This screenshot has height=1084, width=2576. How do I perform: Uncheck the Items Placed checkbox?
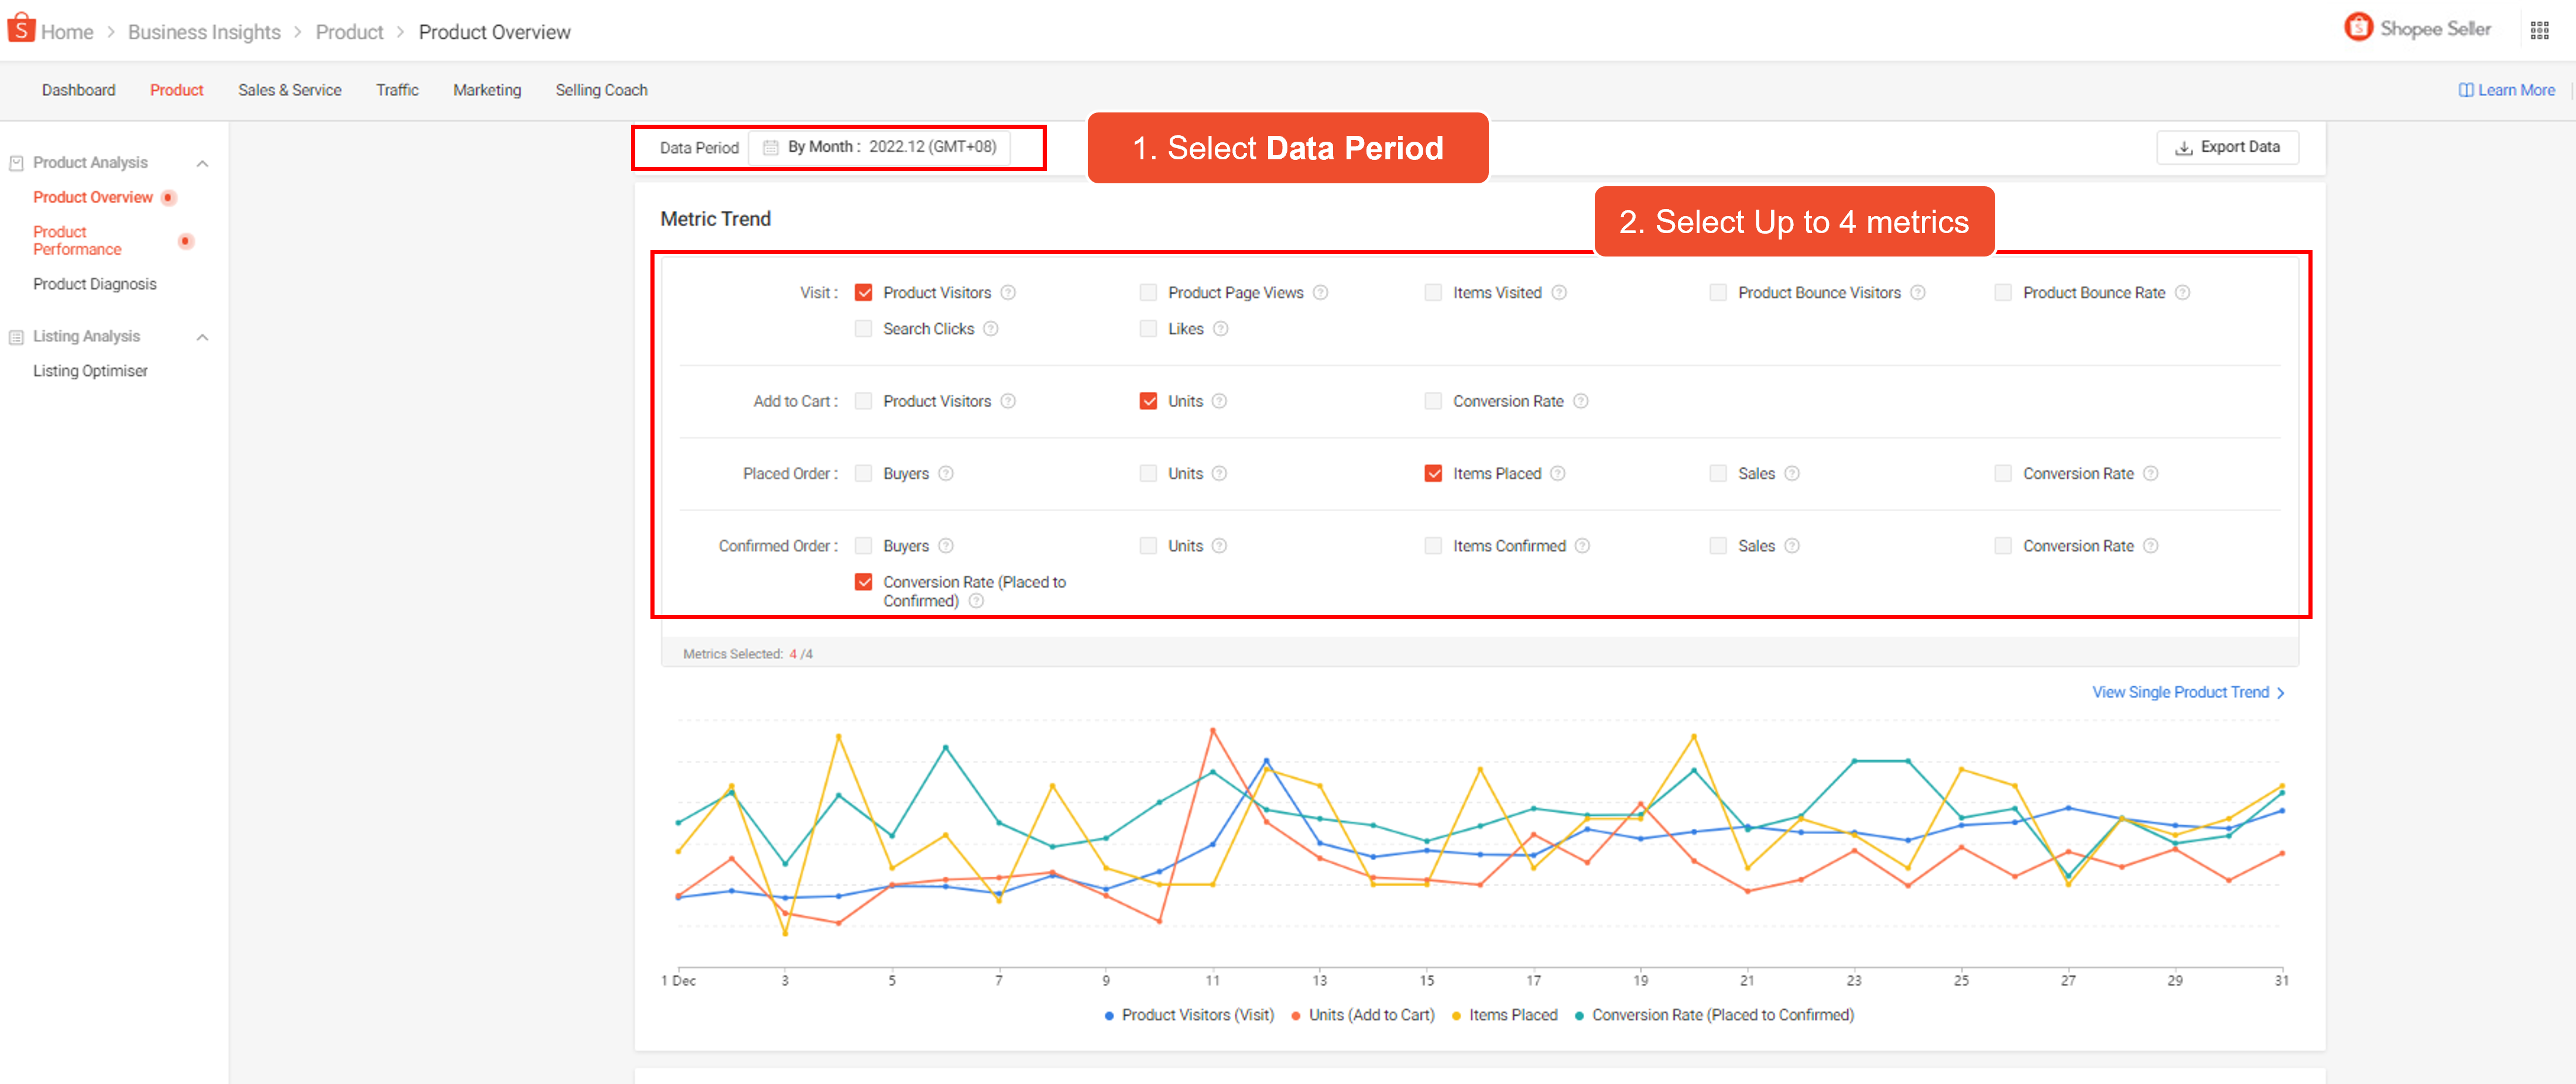coord(1433,473)
